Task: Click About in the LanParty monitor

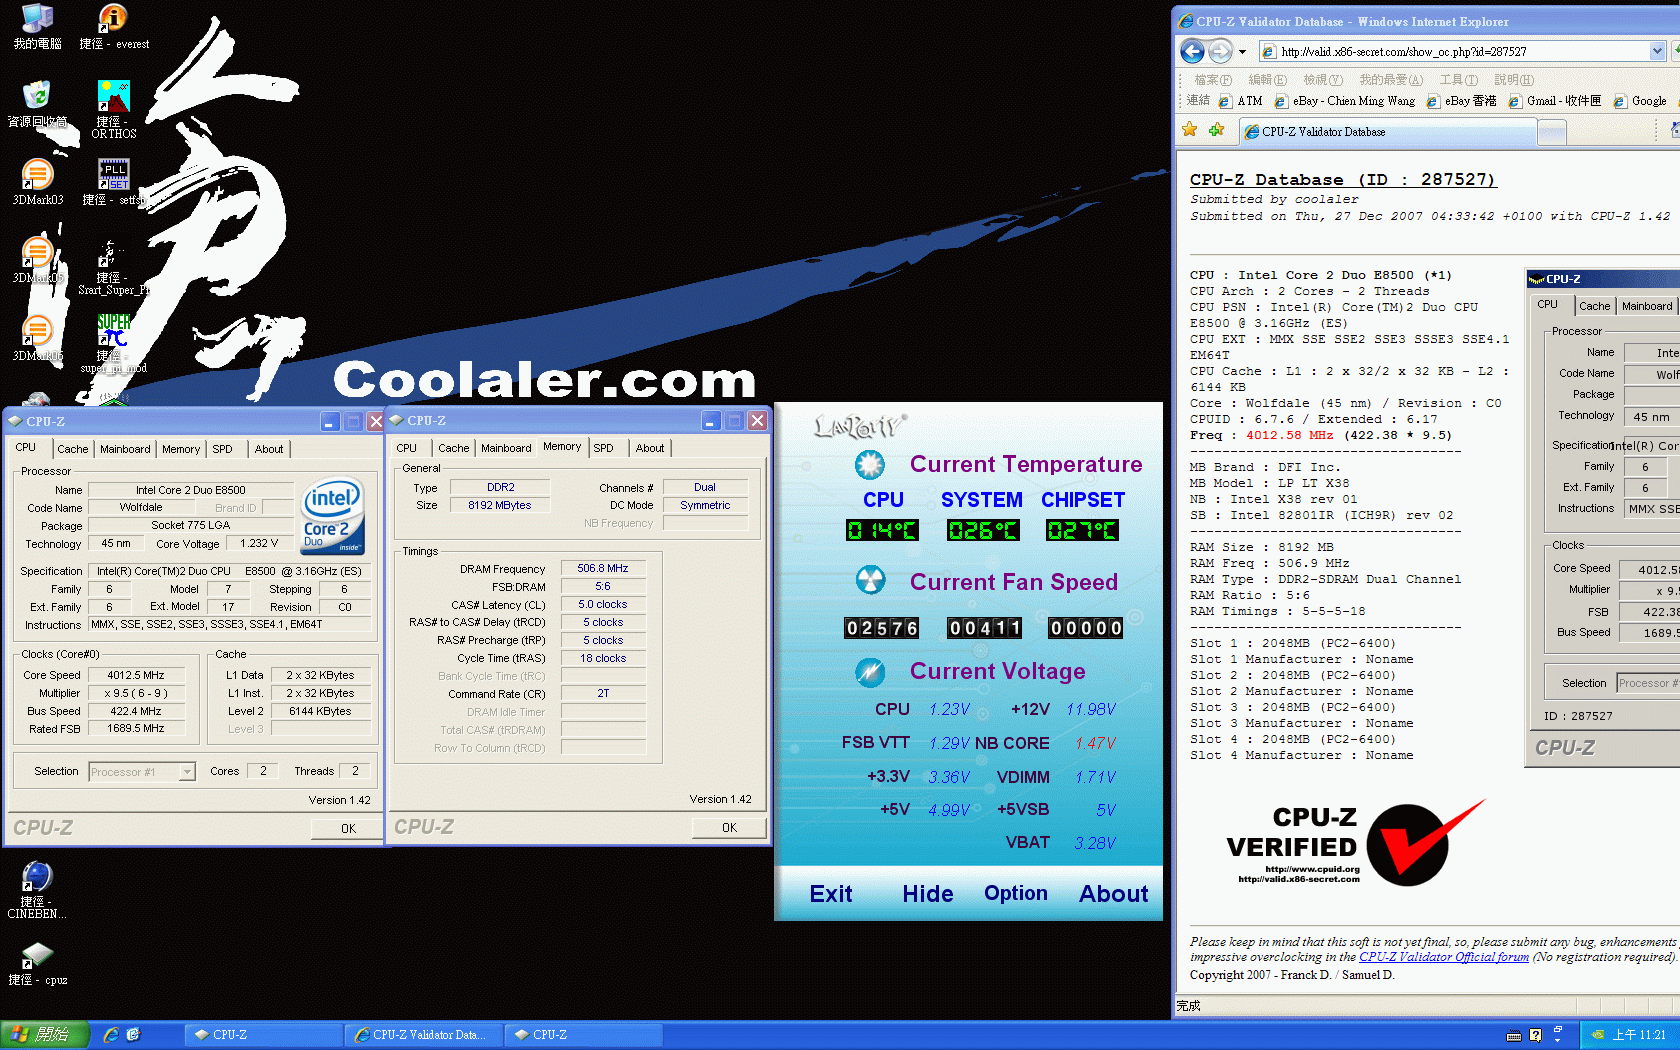Action: coord(1113,894)
